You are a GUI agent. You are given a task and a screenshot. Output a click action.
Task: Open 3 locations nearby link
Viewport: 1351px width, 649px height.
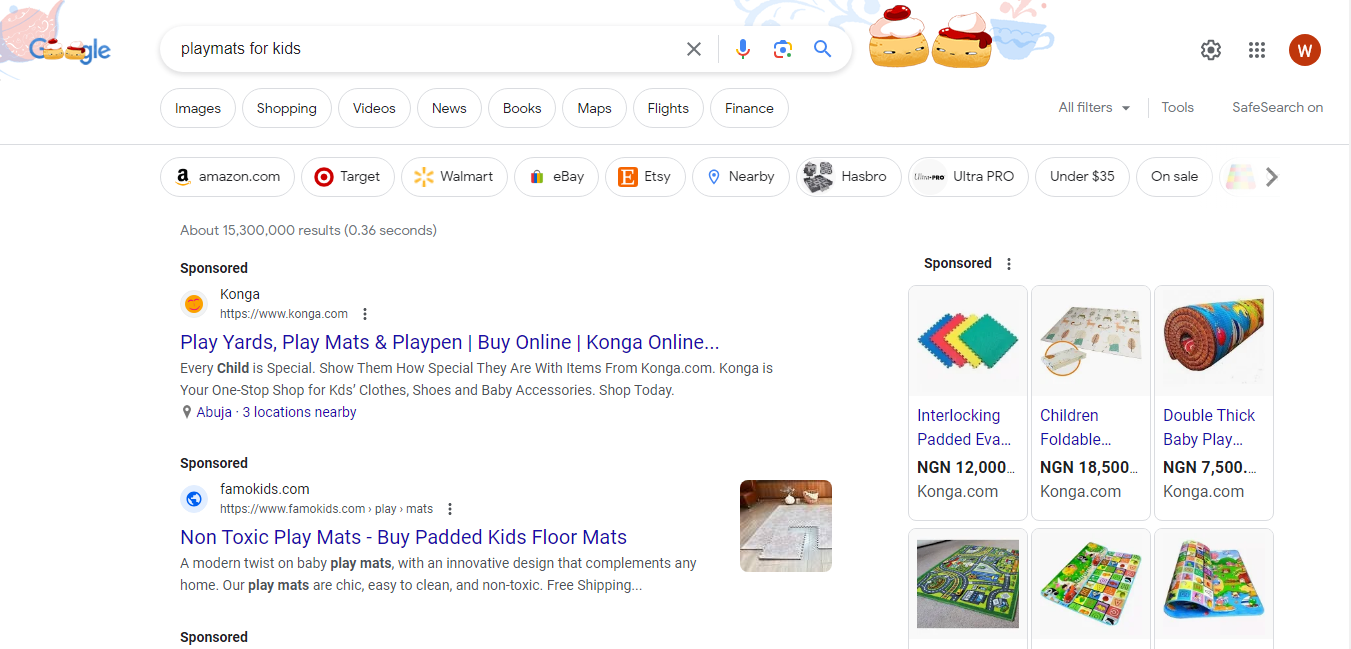pyautogui.click(x=299, y=412)
